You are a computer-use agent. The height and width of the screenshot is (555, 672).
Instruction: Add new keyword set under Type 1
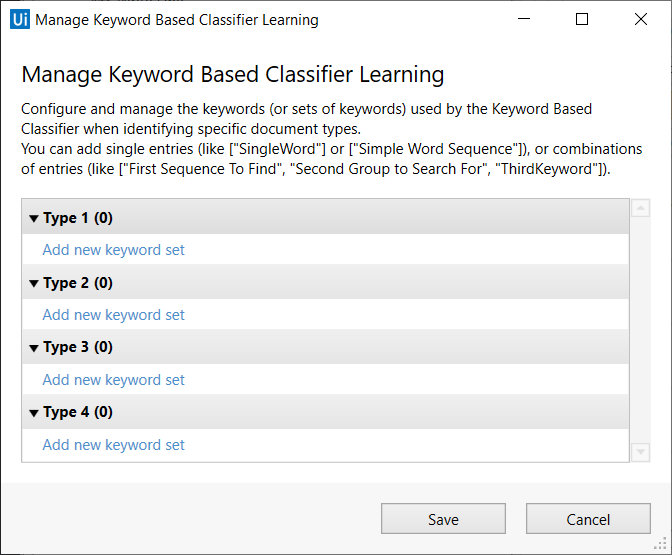tap(113, 250)
